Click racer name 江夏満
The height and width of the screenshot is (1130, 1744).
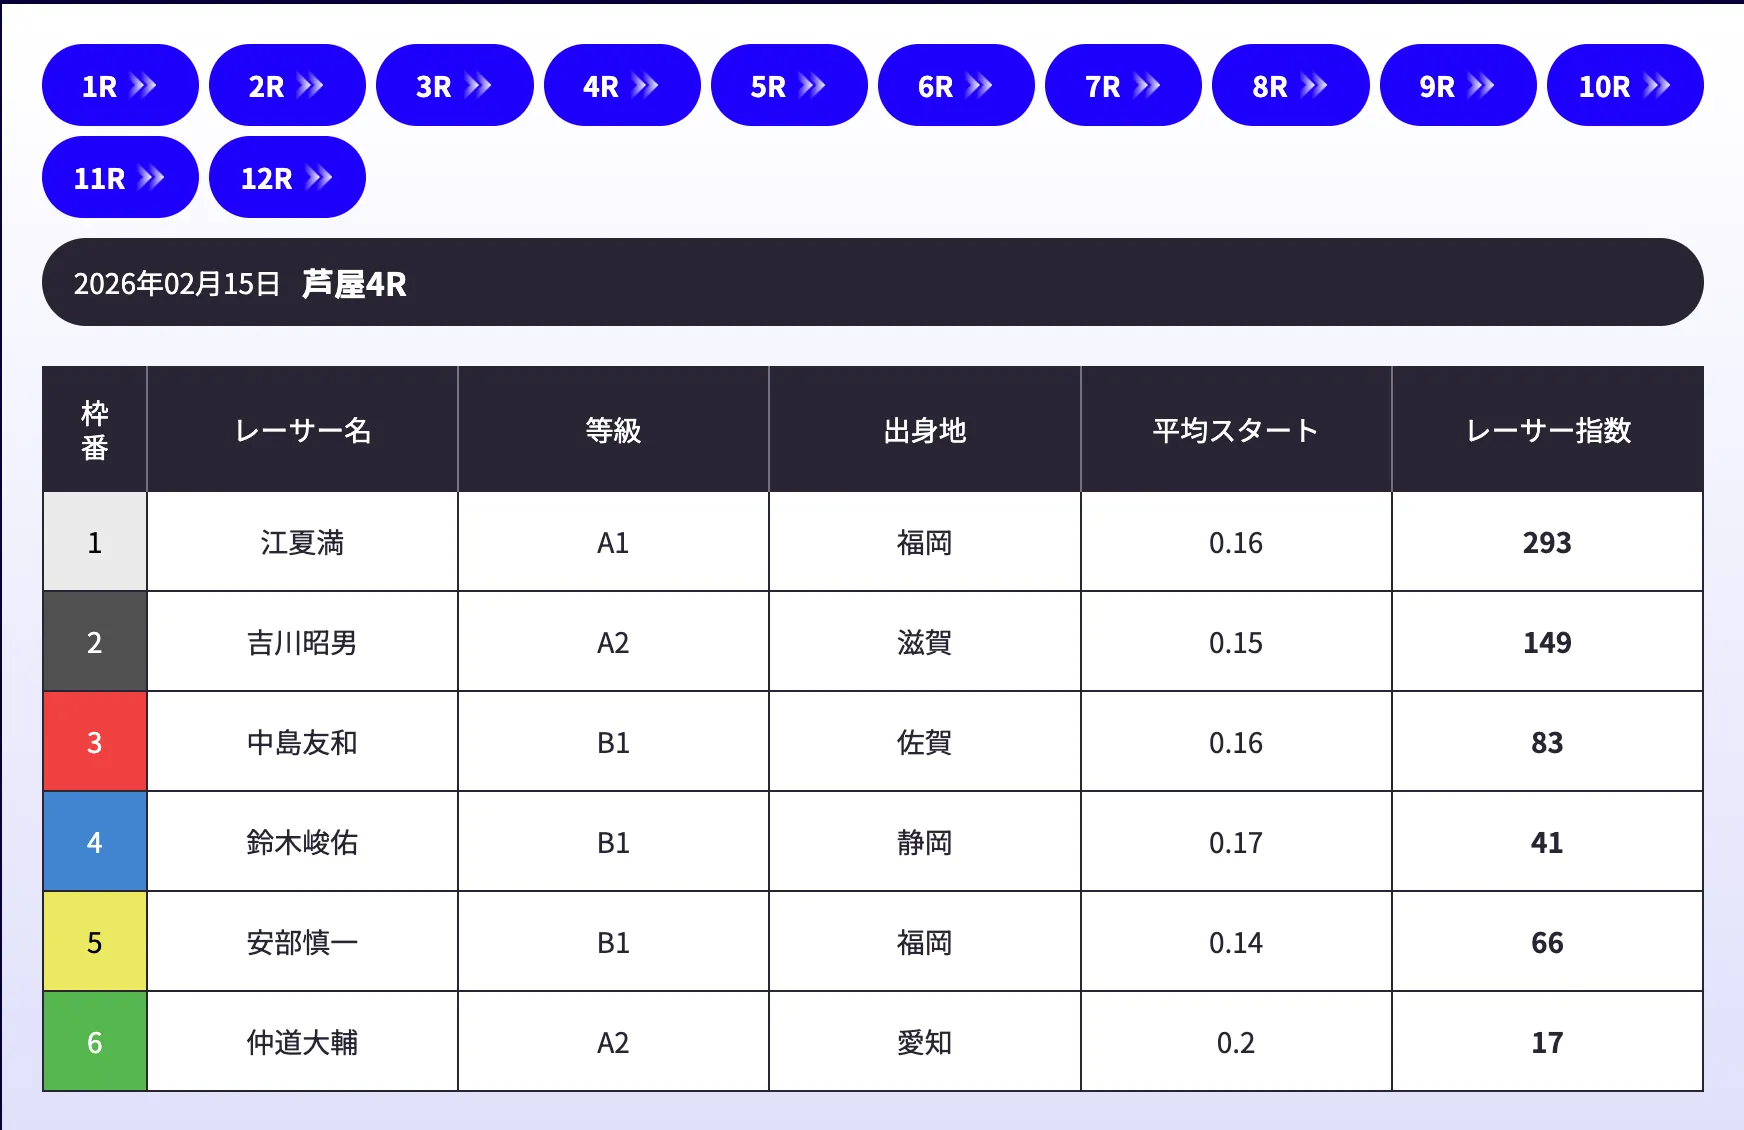click(302, 543)
